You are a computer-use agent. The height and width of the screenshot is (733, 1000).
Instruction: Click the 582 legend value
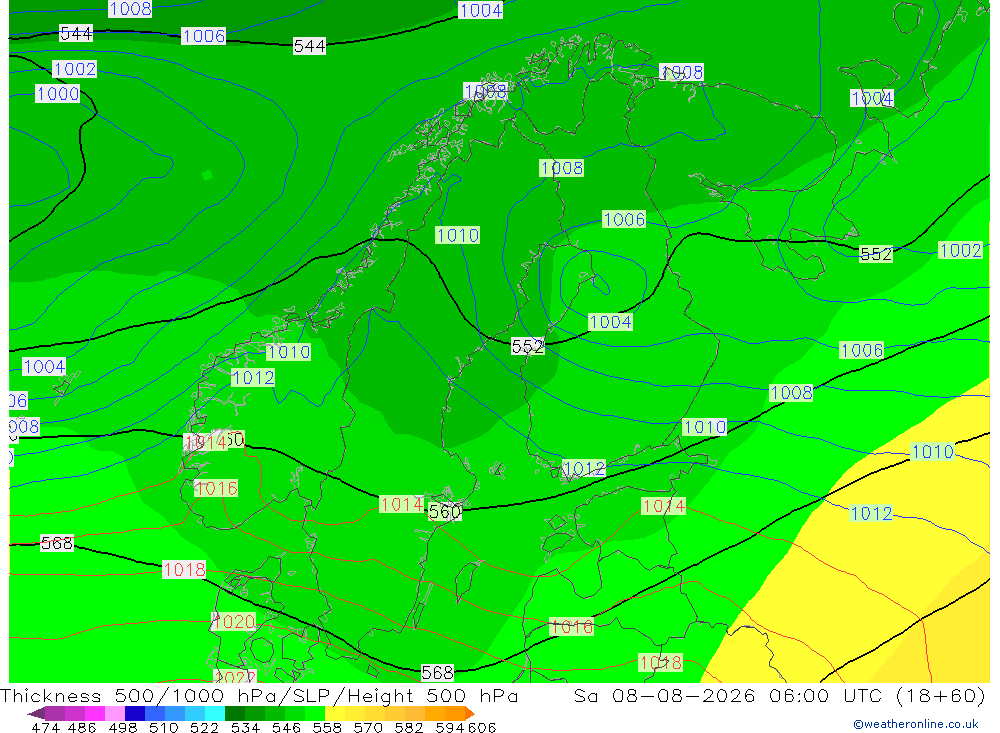click(x=409, y=727)
